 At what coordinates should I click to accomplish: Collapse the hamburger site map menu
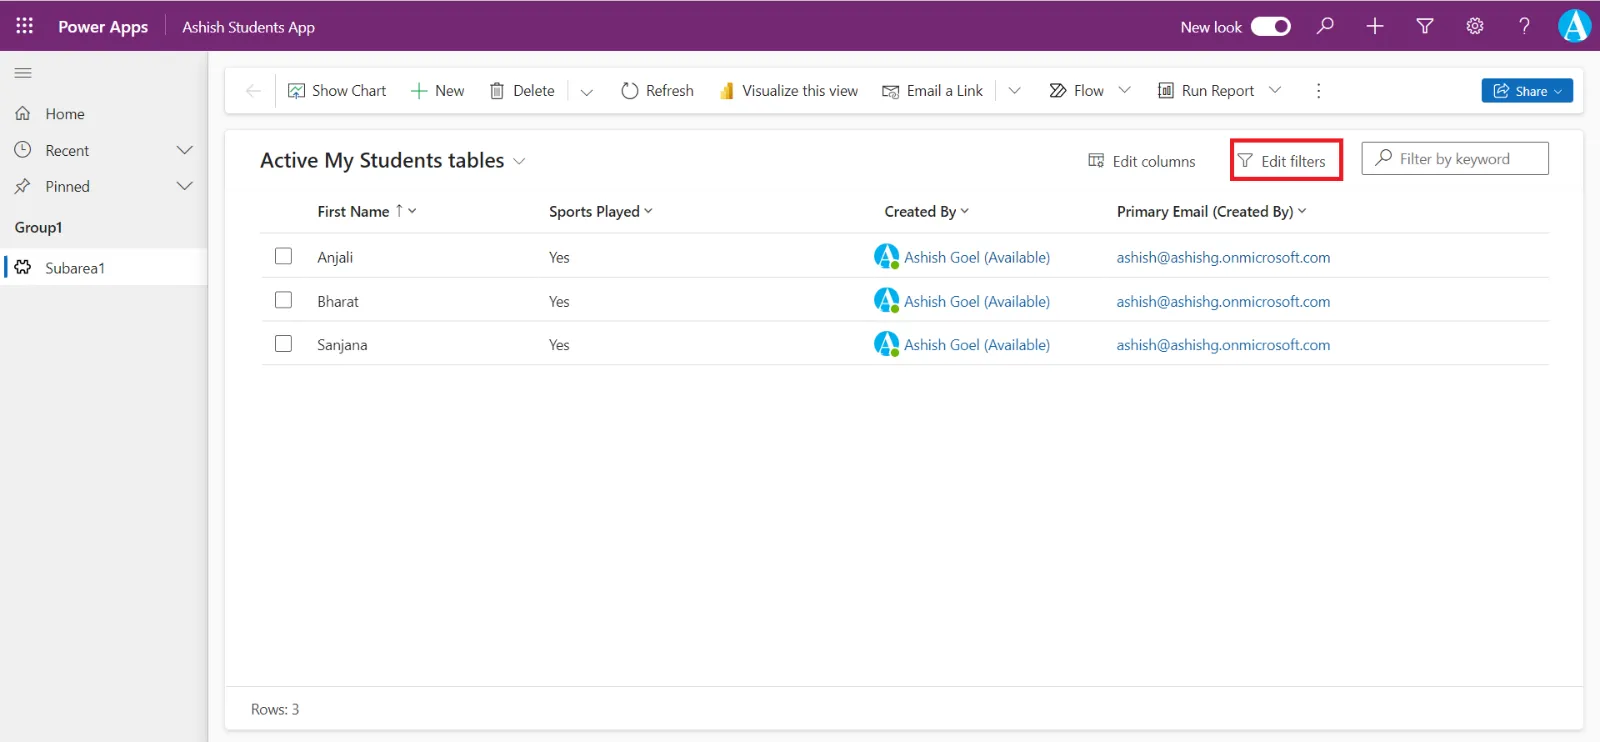[x=23, y=73]
